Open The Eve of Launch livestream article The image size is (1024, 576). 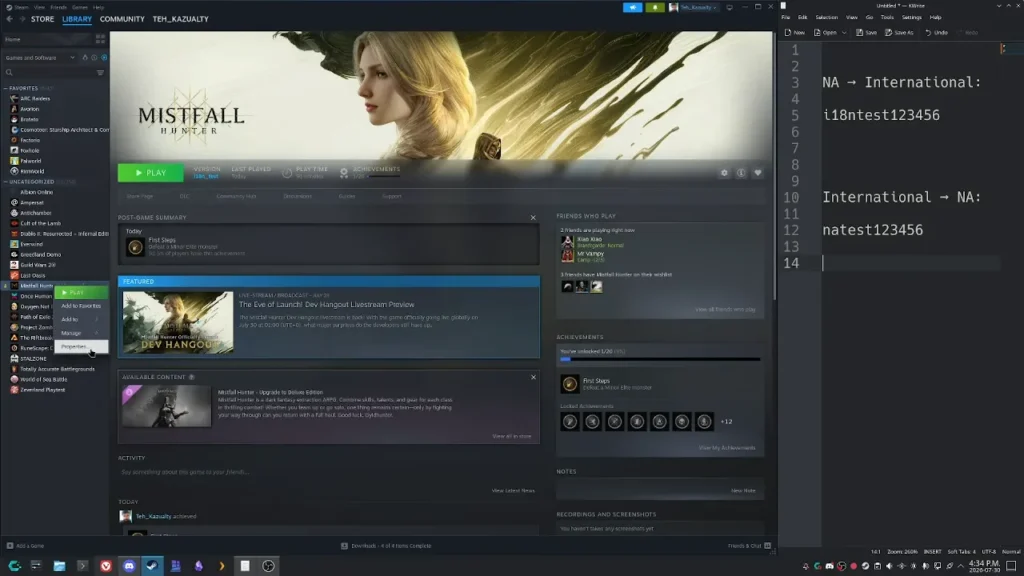[x=327, y=304]
